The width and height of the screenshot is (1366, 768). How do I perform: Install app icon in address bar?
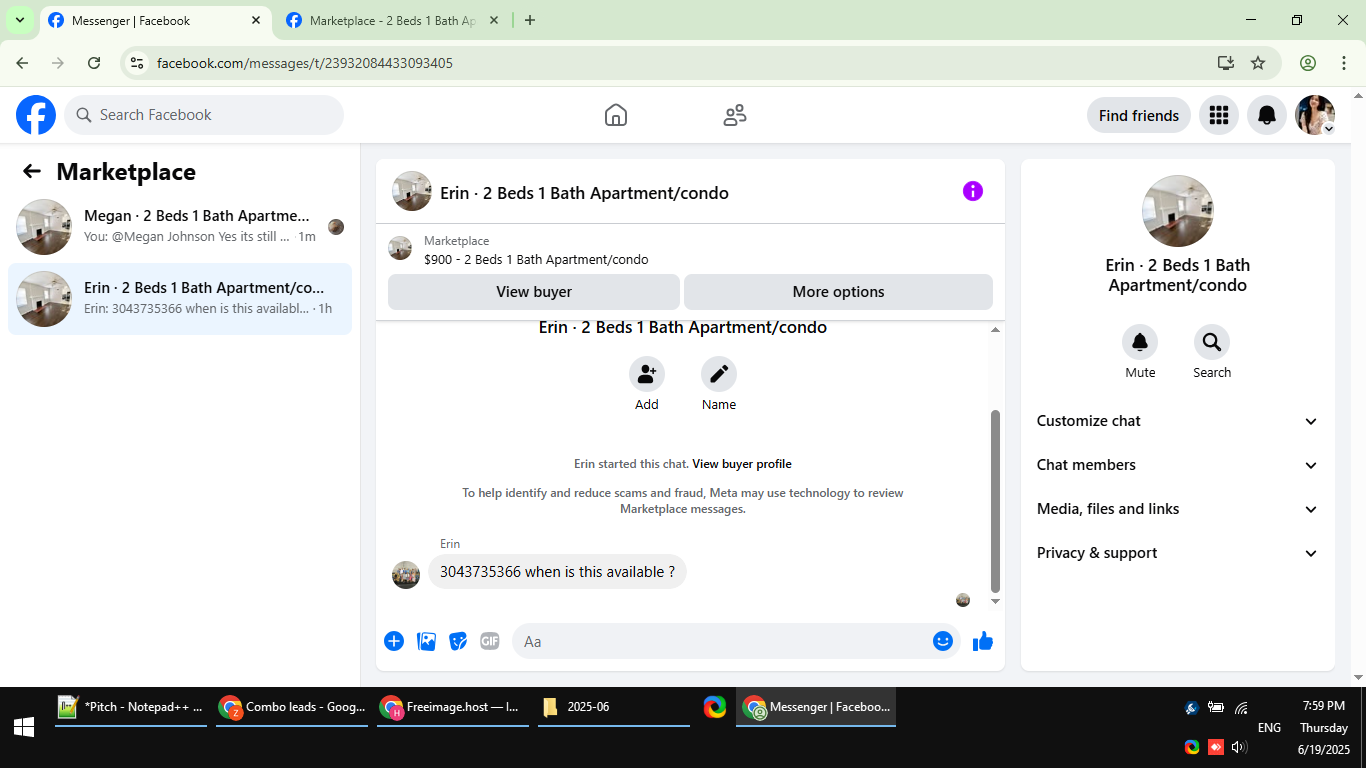1226,63
